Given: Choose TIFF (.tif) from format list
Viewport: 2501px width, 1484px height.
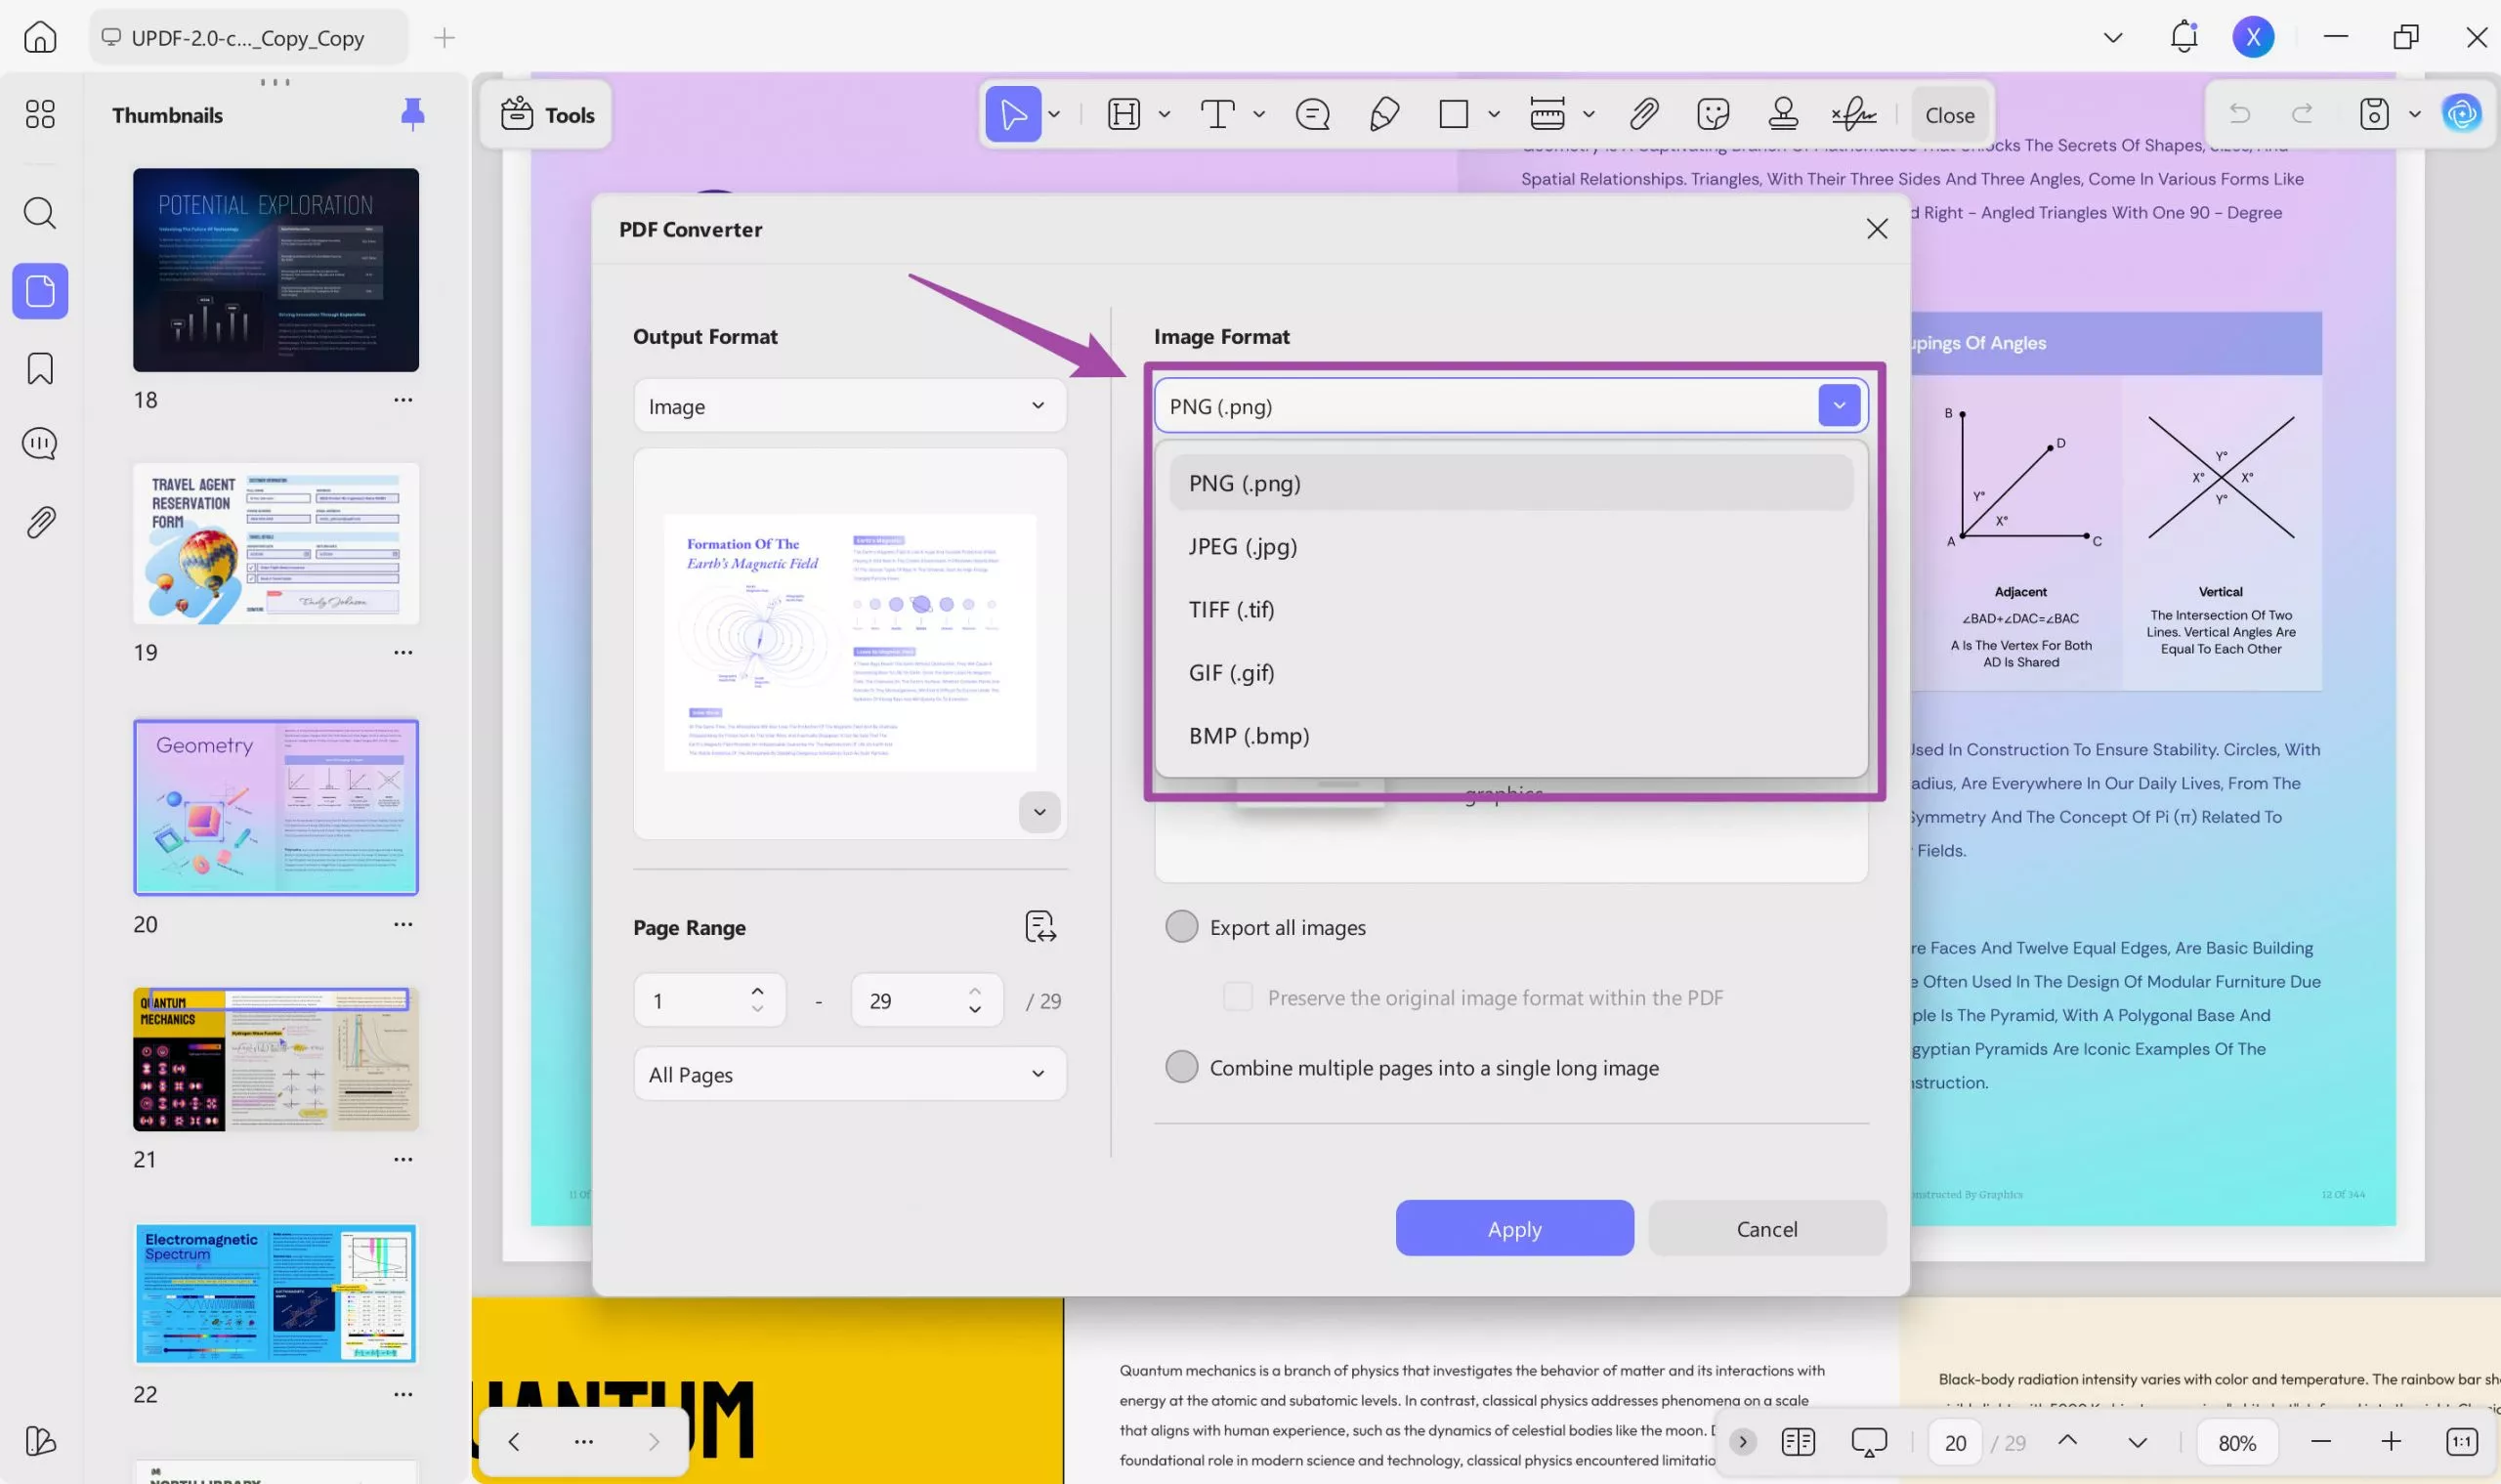Looking at the screenshot, I should 1231,609.
